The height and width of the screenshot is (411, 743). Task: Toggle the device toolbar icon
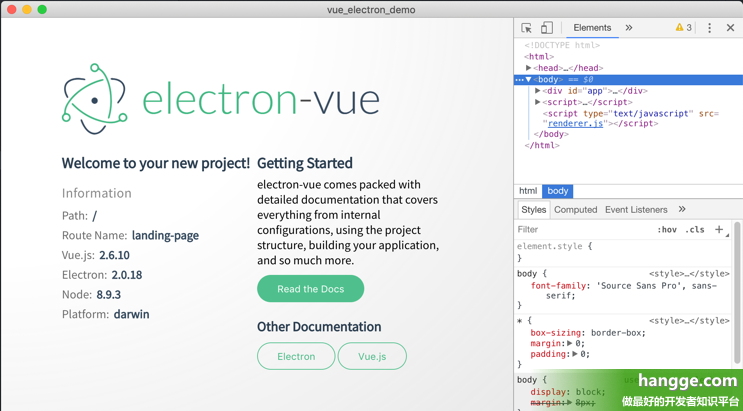click(x=547, y=28)
